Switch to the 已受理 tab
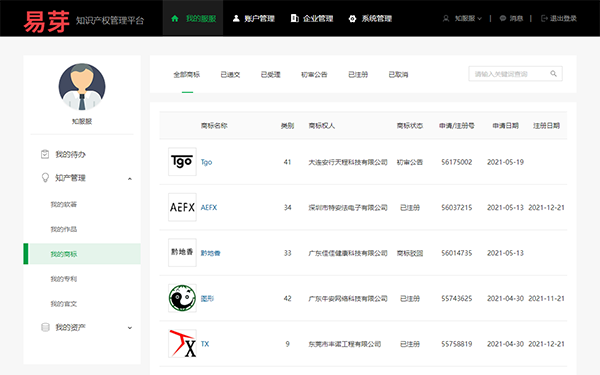The height and width of the screenshot is (375, 600). point(271,75)
